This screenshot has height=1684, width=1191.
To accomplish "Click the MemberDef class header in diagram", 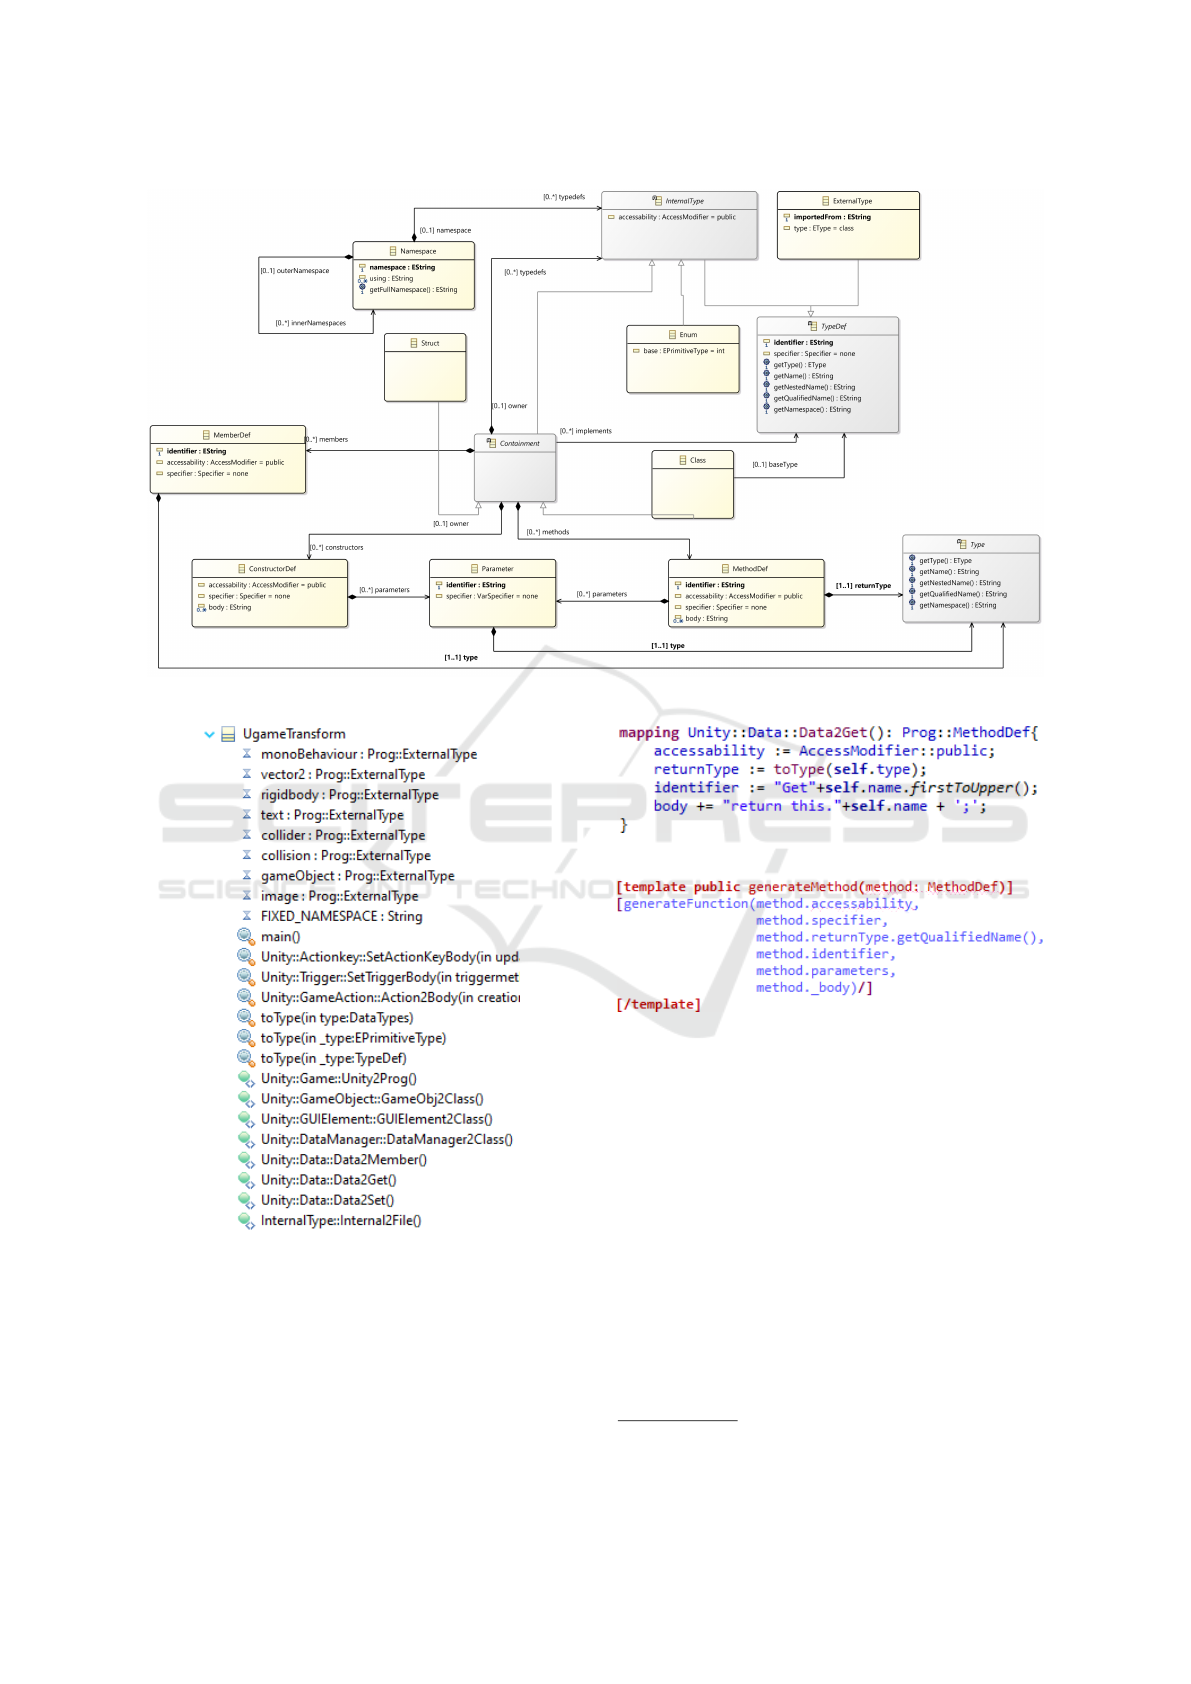I will 228,435.
